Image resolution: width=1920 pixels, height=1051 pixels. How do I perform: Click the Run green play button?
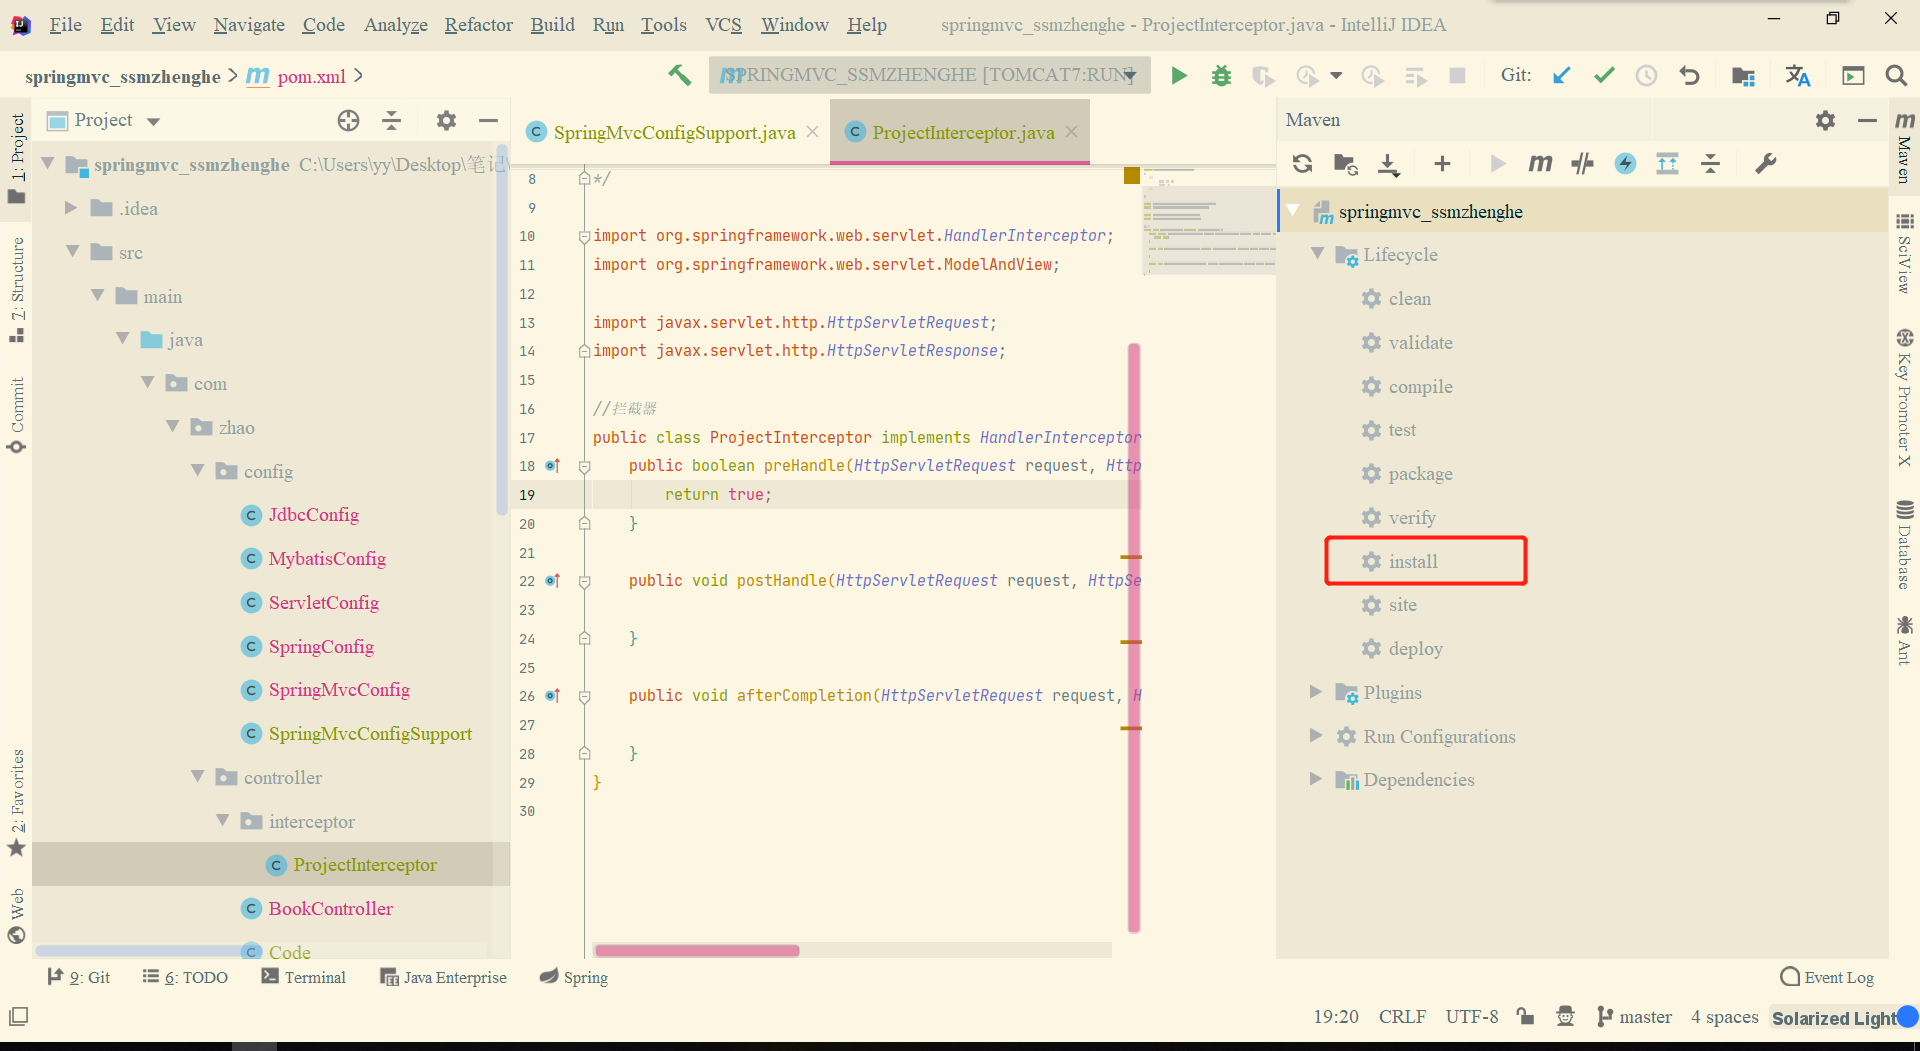pyautogui.click(x=1179, y=76)
